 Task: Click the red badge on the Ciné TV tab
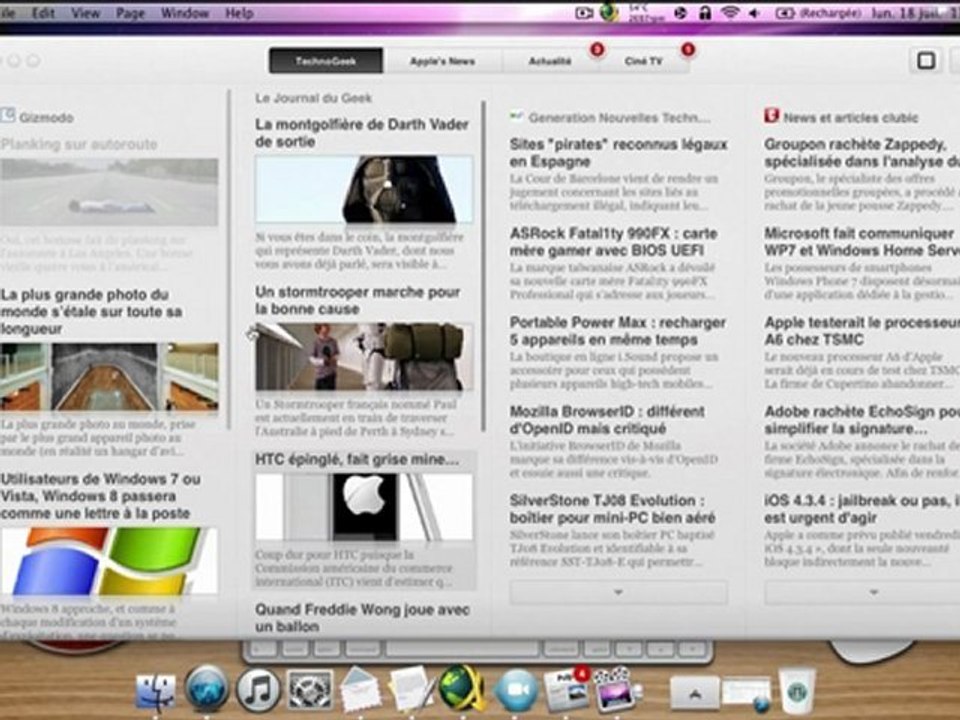click(x=688, y=50)
